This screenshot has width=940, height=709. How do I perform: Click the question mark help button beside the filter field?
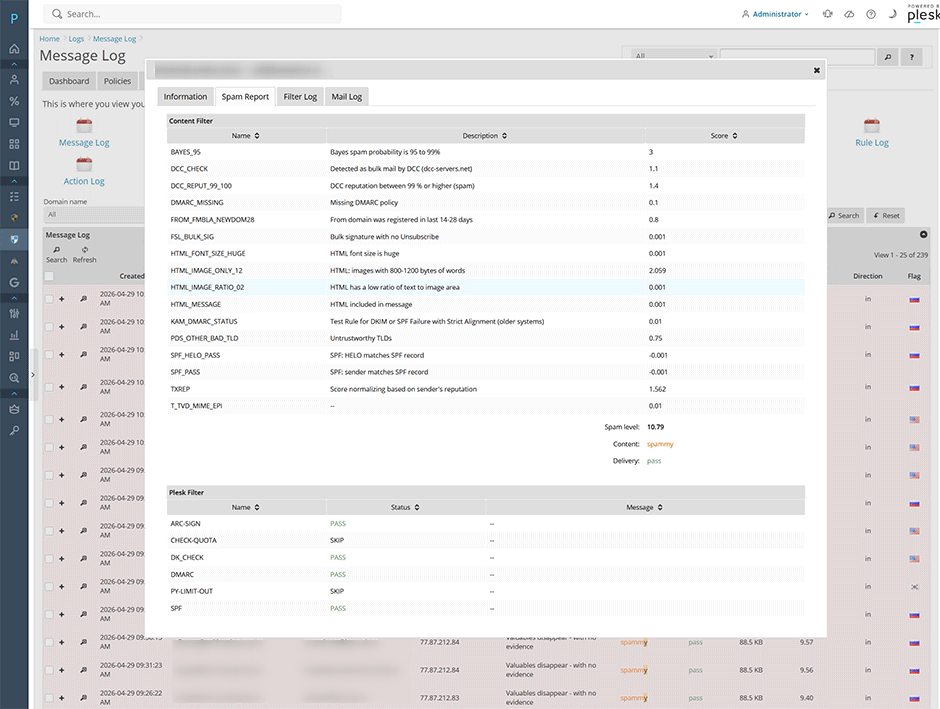pyautogui.click(x=912, y=57)
